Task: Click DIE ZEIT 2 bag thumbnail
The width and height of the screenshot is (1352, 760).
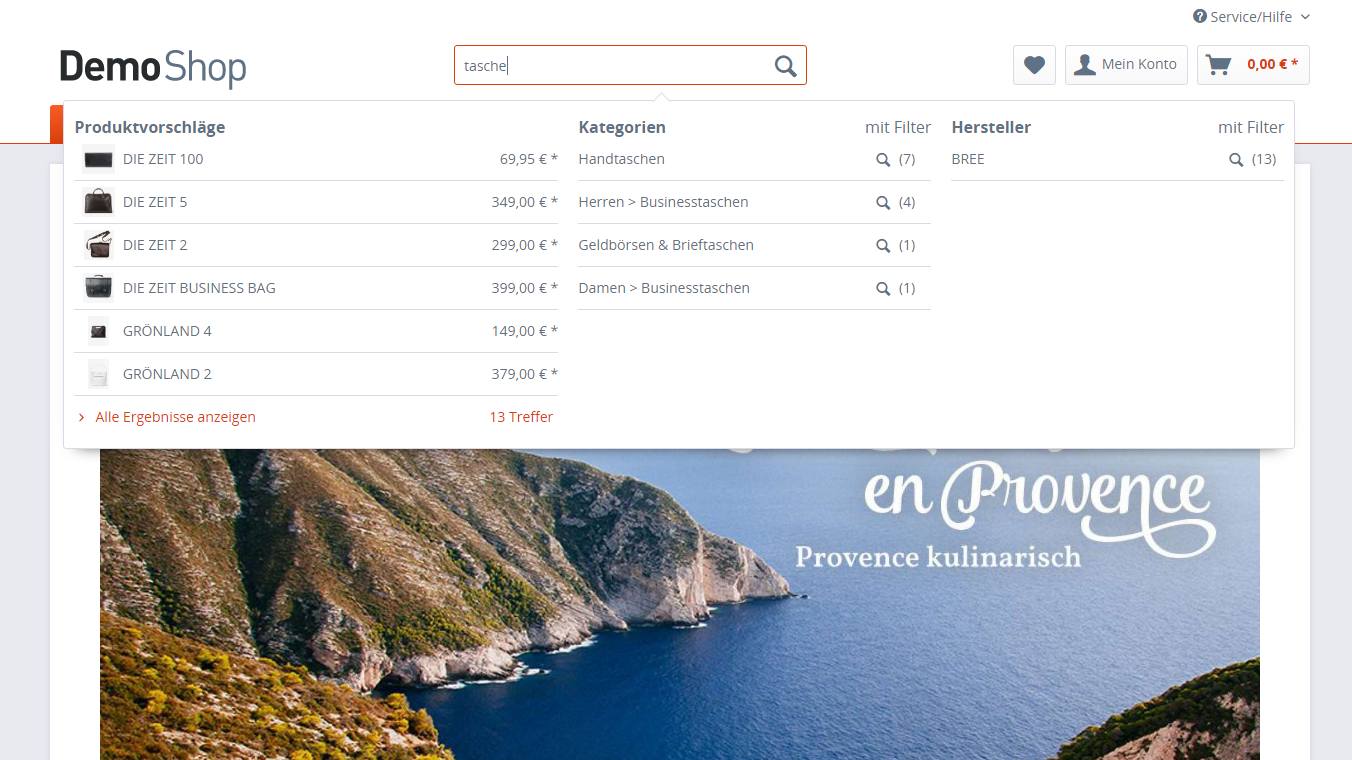Action: (98, 245)
